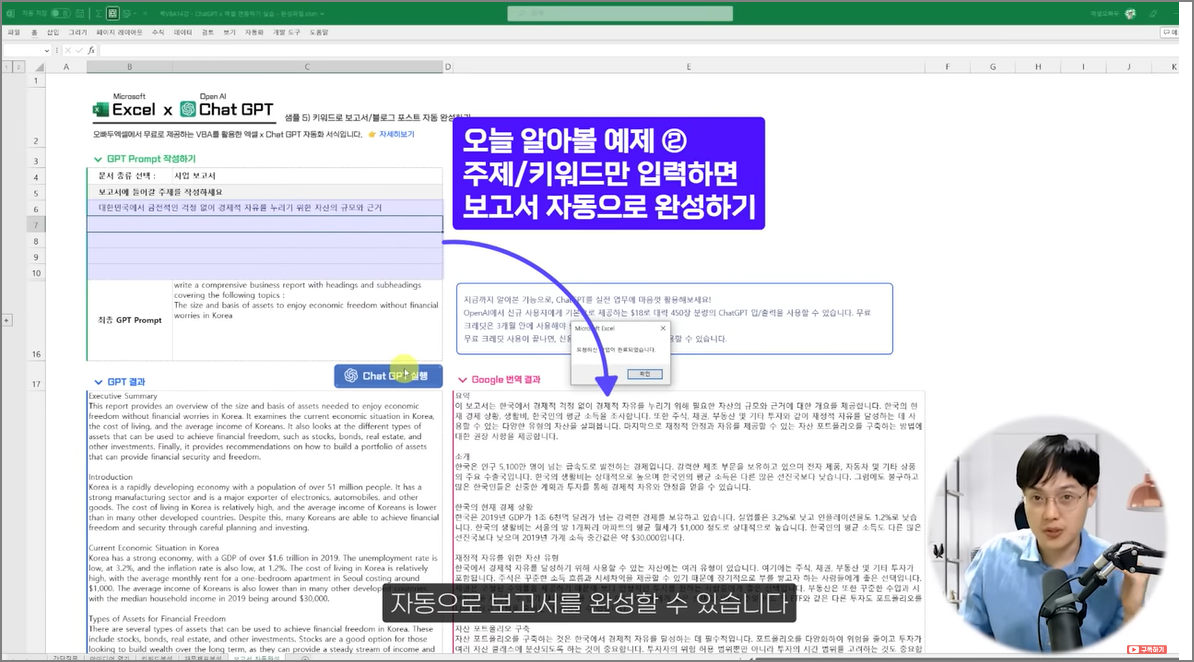Switch to the 데이터 ribbon tab
Screen dimensions: 1194x662
pyautogui.click(x=183, y=33)
